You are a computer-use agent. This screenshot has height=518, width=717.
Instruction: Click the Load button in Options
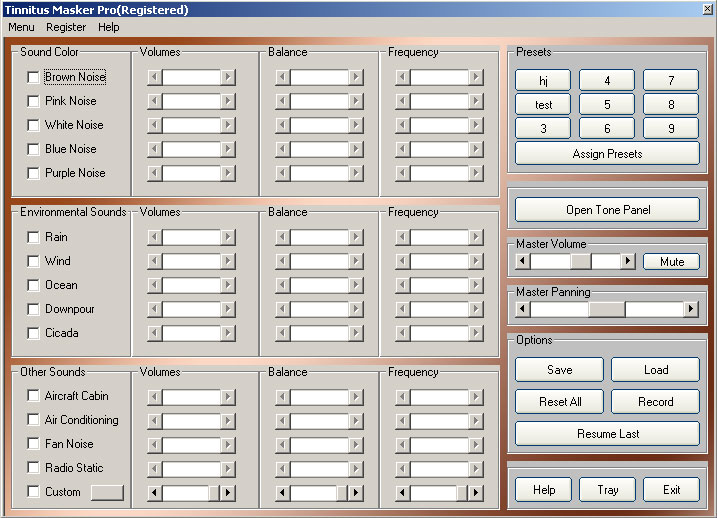pos(655,369)
